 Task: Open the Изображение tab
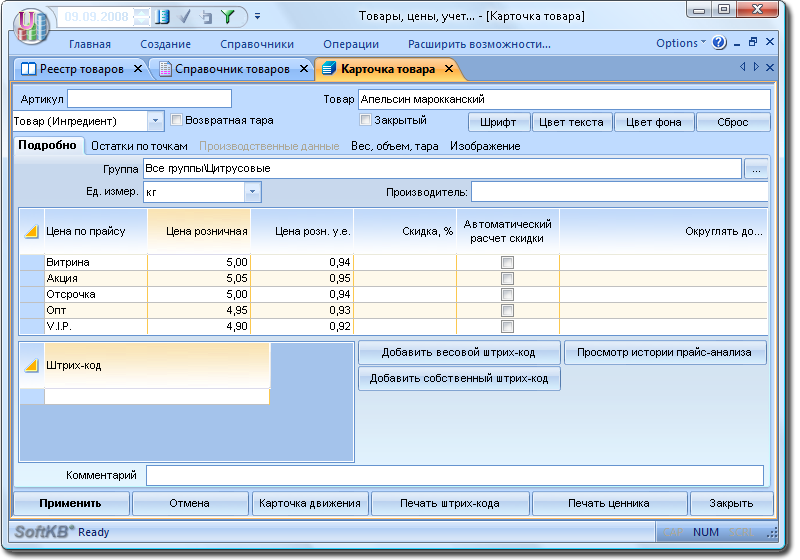click(x=485, y=146)
